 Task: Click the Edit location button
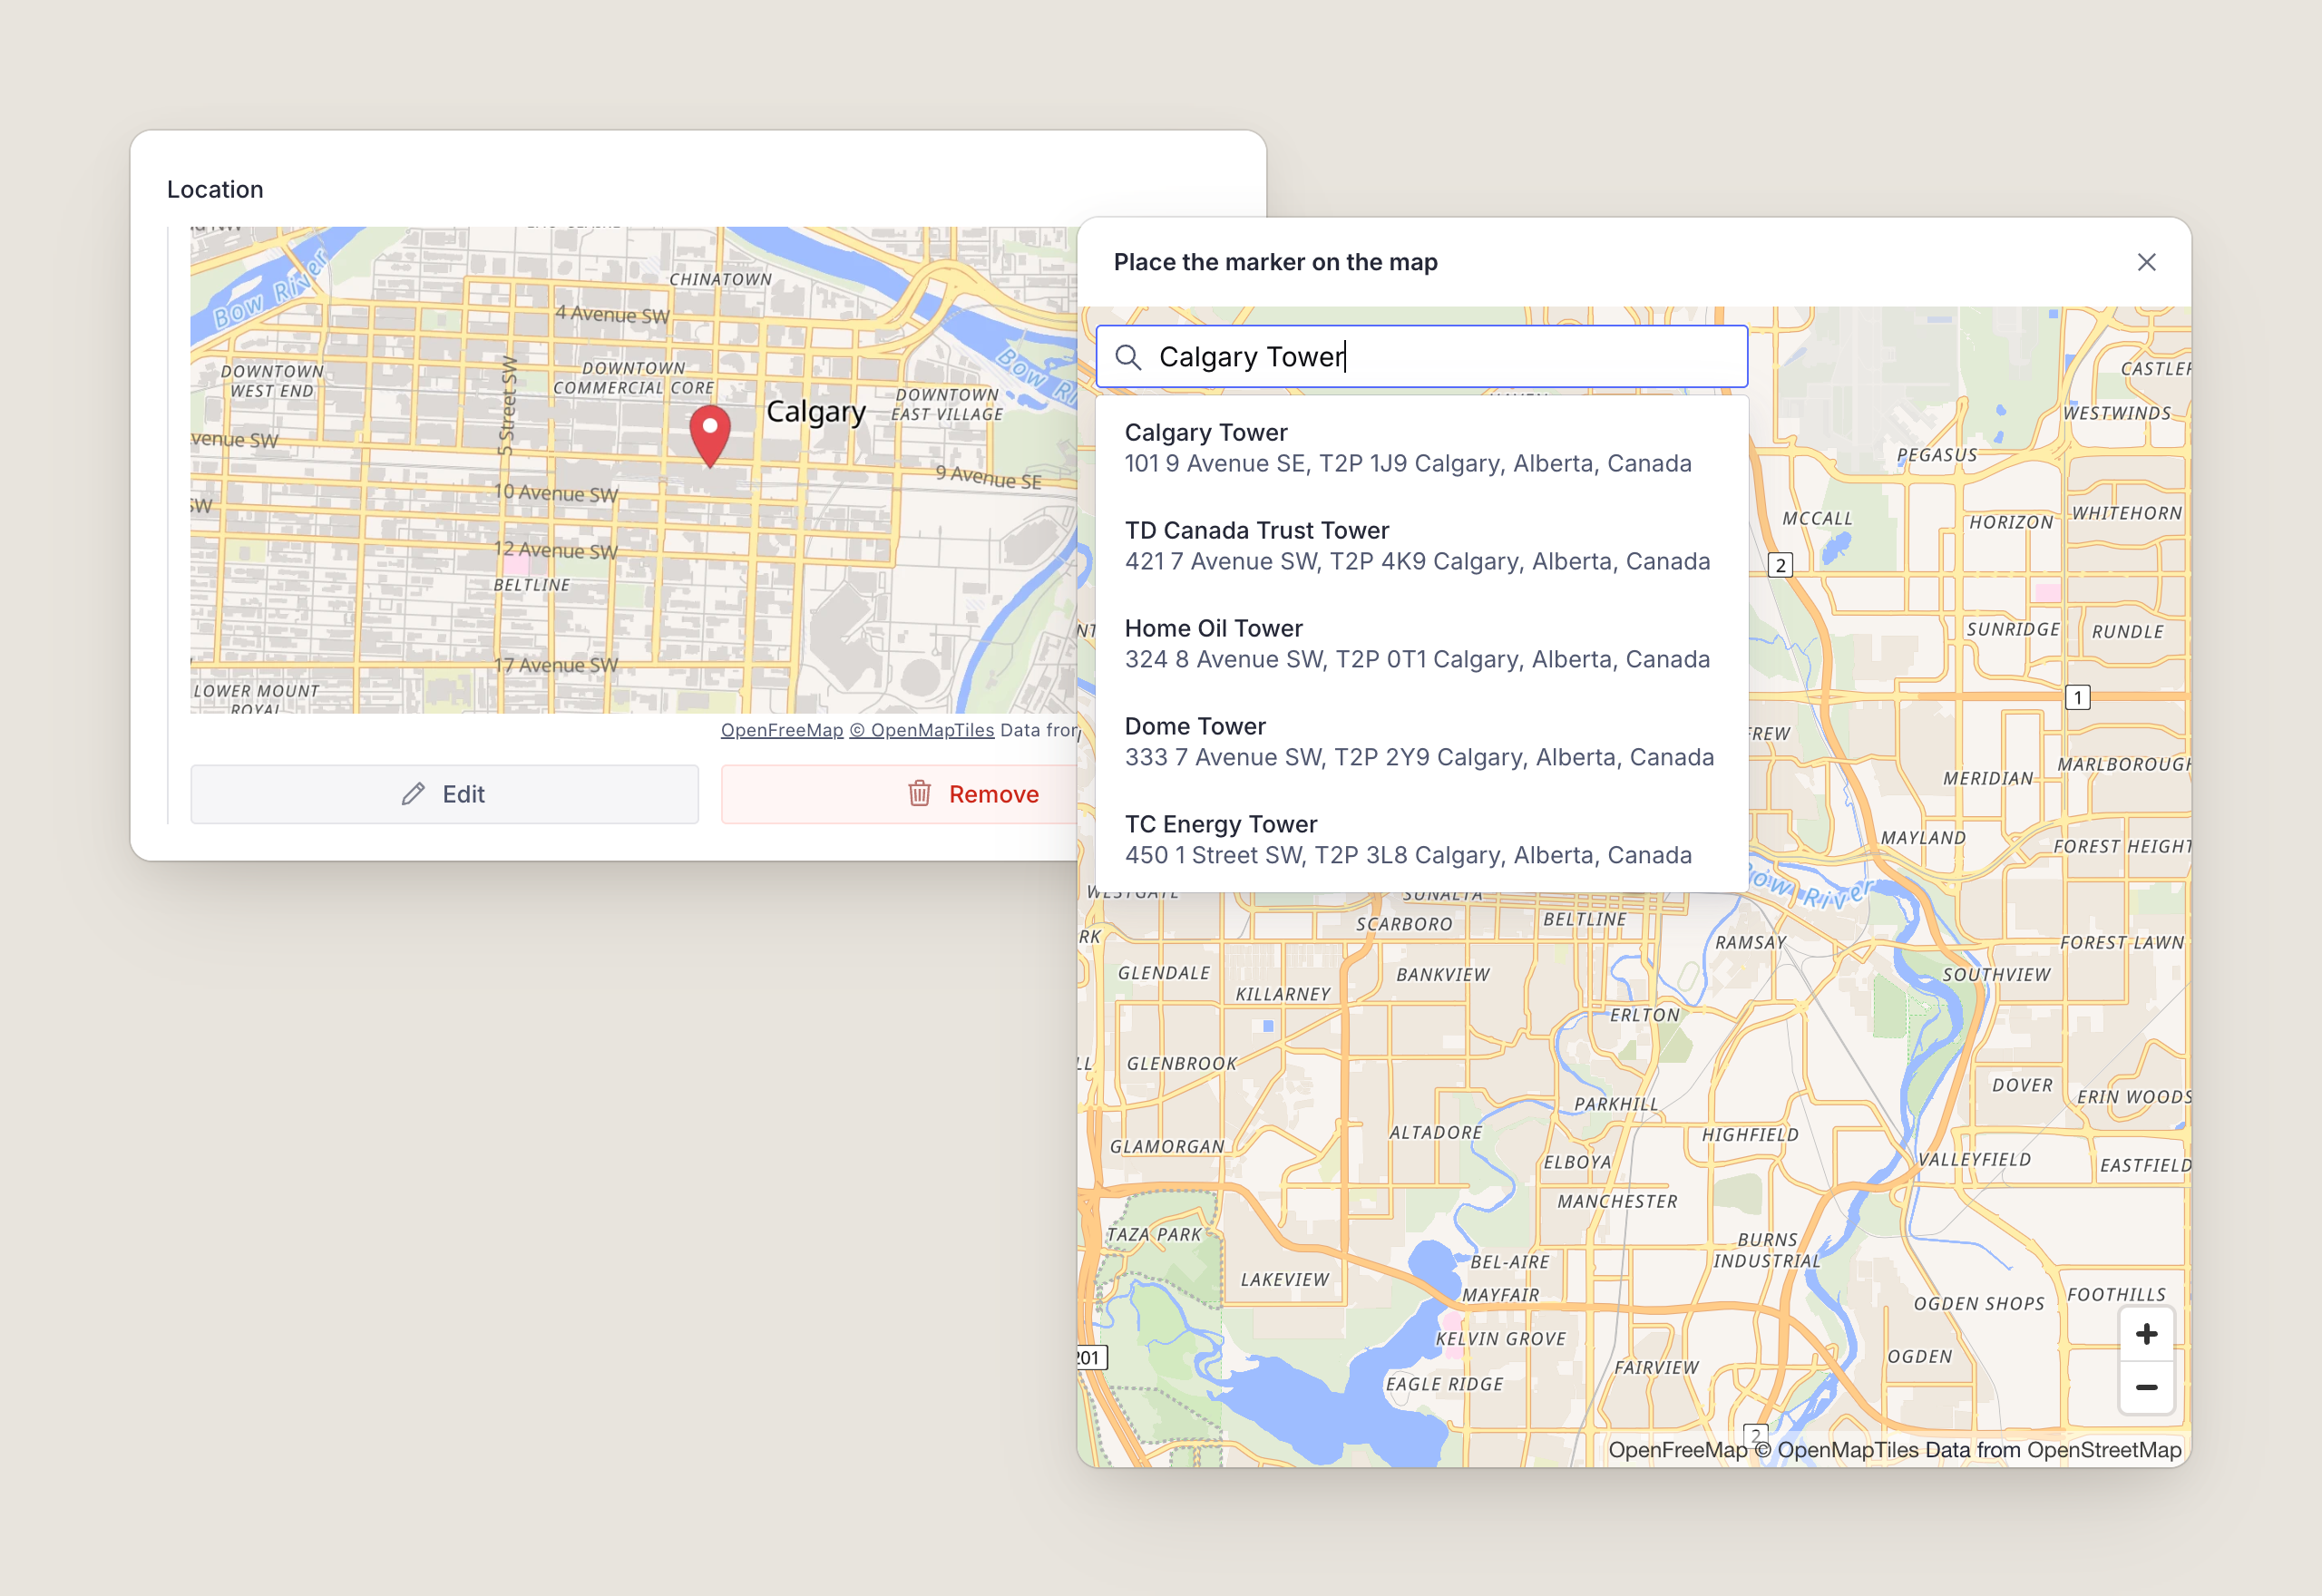(445, 794)
